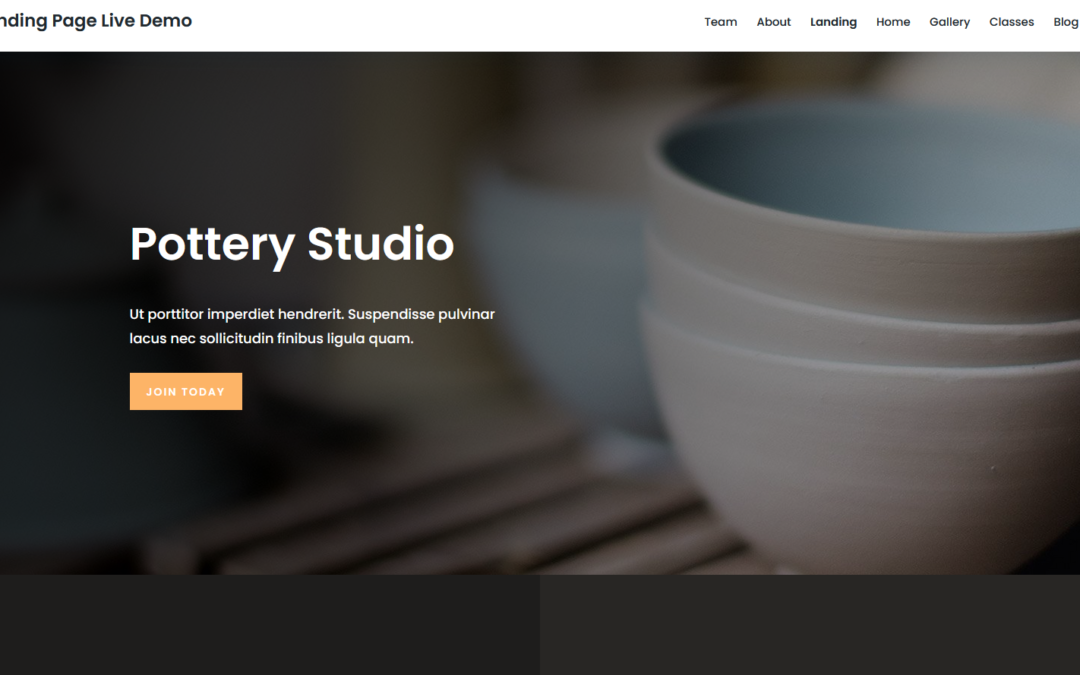
Task: Click the "lacus nec sollicitudin finibus" text line
Action: click(x=271, y=338)
